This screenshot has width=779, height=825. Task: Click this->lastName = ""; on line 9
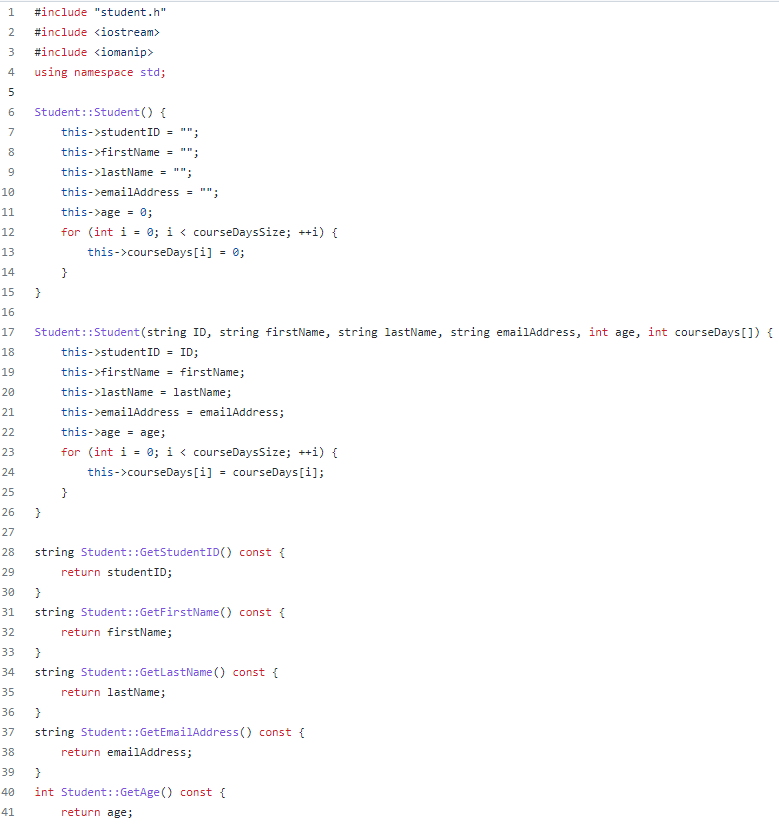coord(126,172)
